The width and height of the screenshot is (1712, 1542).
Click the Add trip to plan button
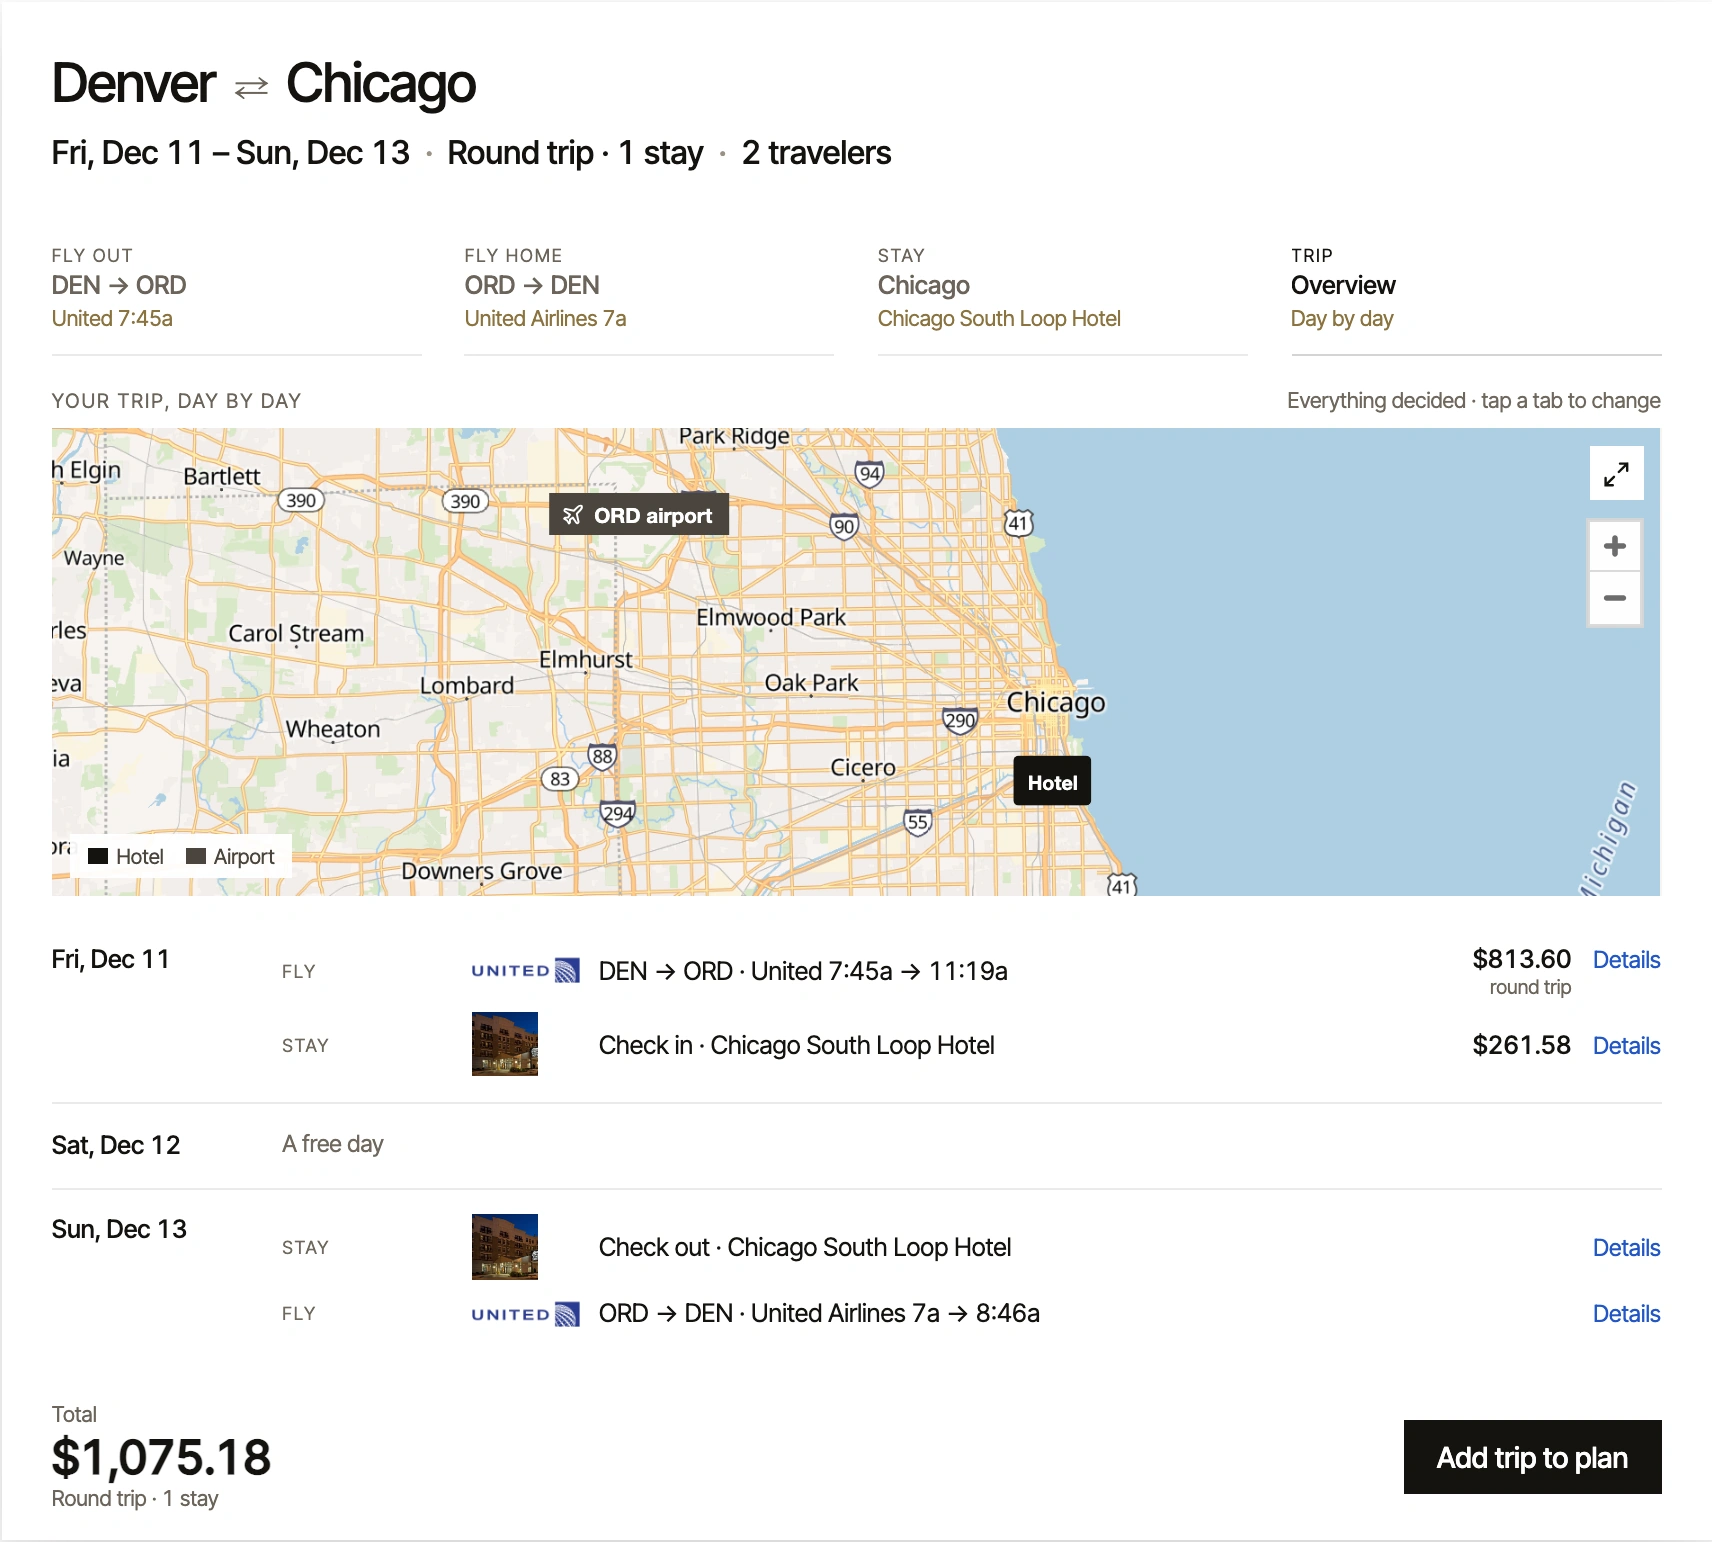[x=1532, y=1457]
